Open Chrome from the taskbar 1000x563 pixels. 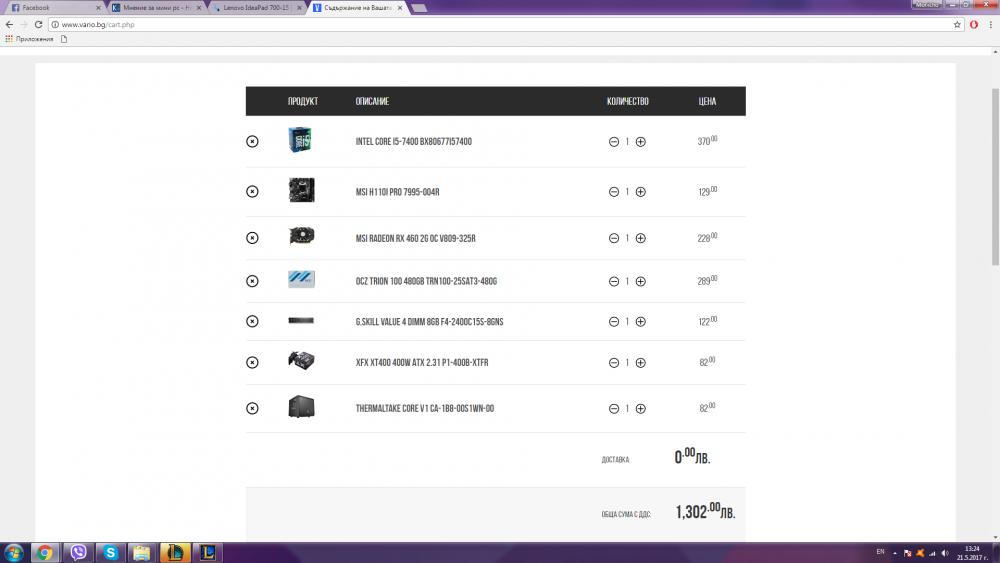tap(45, 552)
